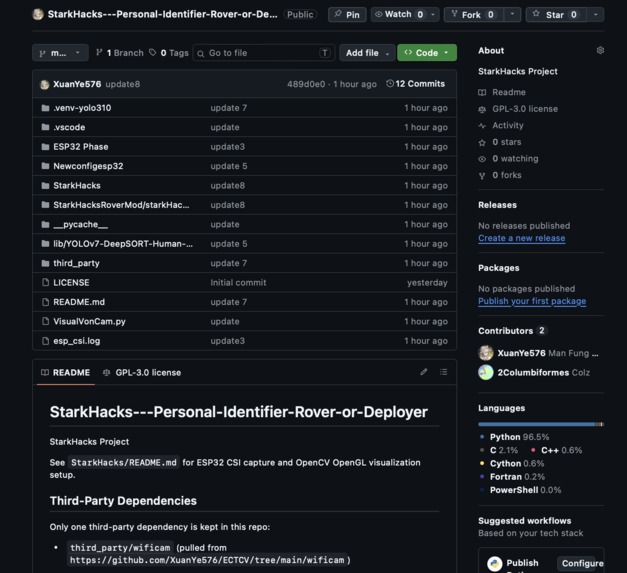Star the repository
The image size is (627, 573).
coord(555,15)
